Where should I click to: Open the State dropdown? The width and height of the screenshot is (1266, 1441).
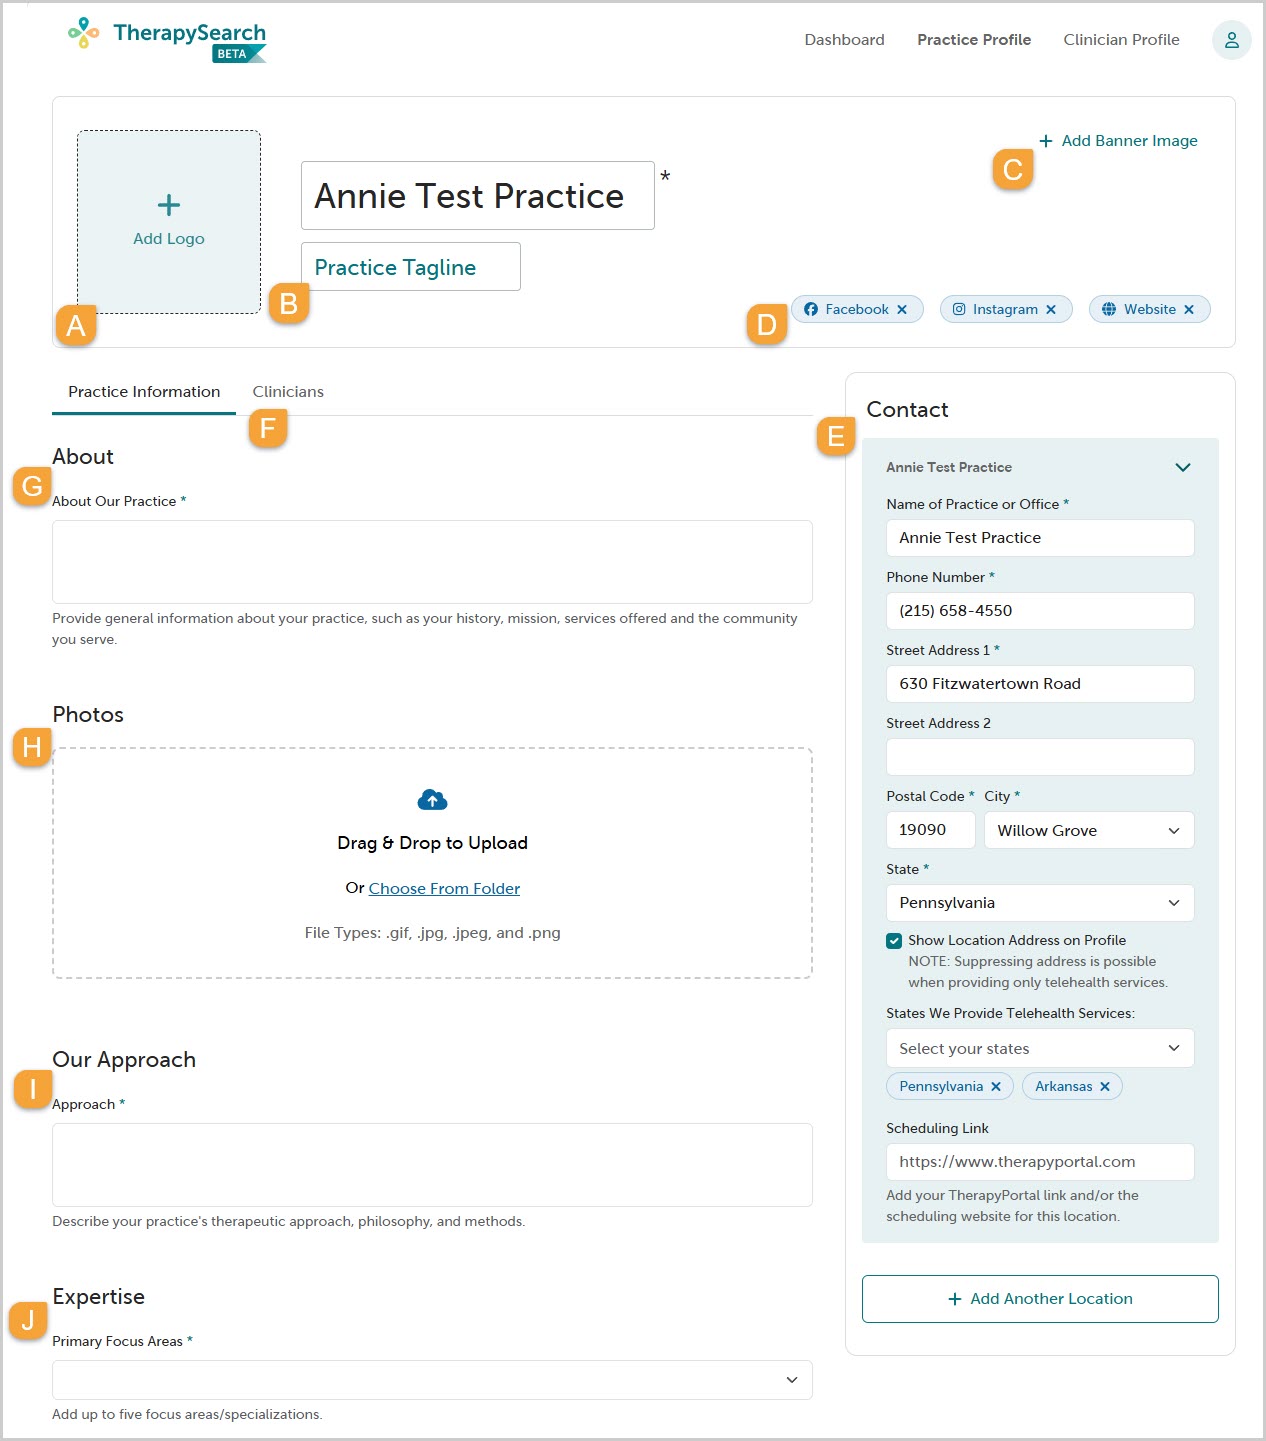pos(1040,903)
